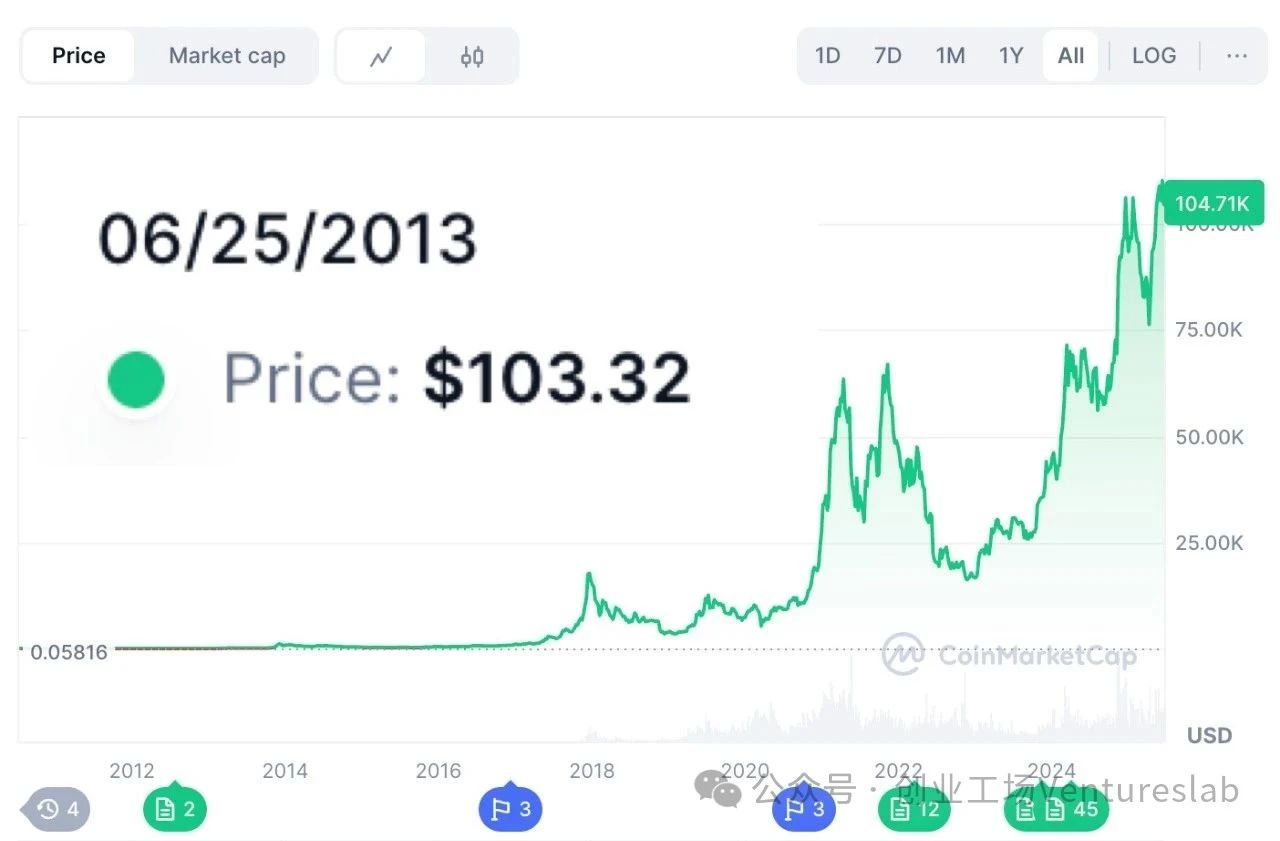This screenshot has width=1280, height=841.
Task: Click the green news marker labeled 12
Action: pyautogui.click(x=914, y=808)
